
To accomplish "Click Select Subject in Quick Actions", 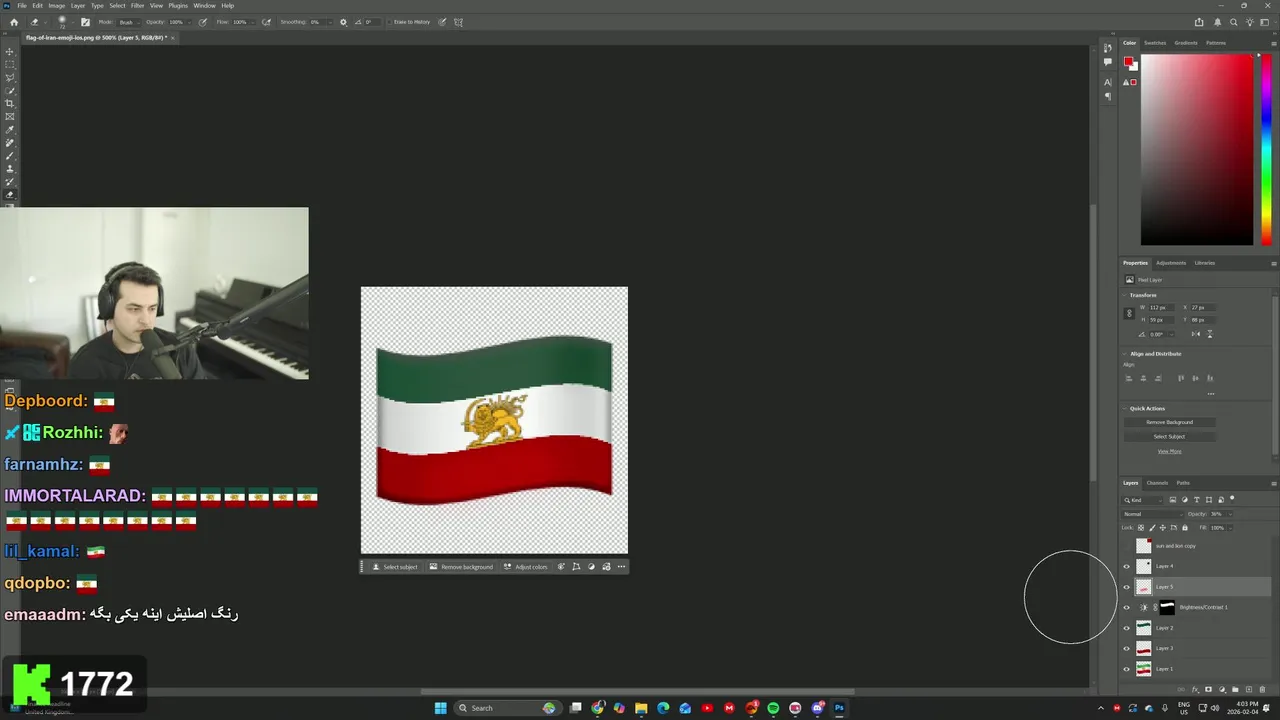I will [x=1169, y=436].
